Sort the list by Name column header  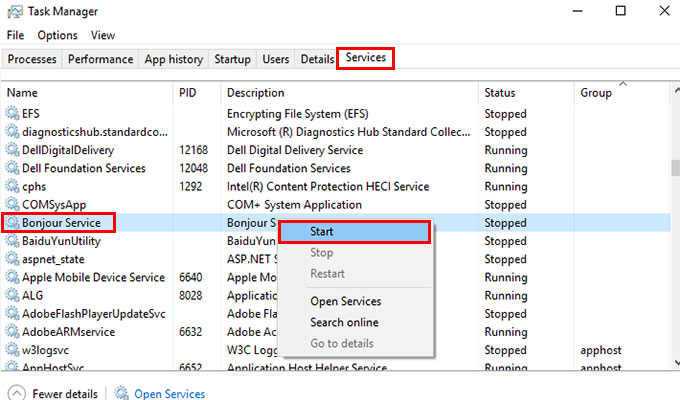point(22,92)
